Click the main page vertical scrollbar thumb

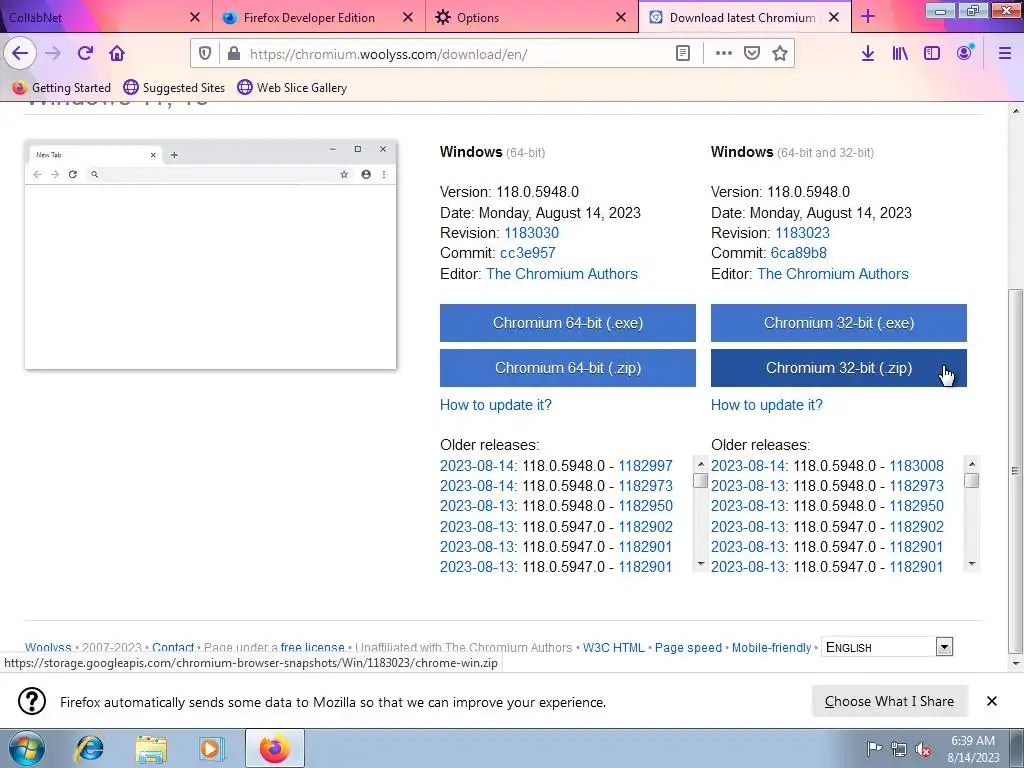click(1015, 470)
